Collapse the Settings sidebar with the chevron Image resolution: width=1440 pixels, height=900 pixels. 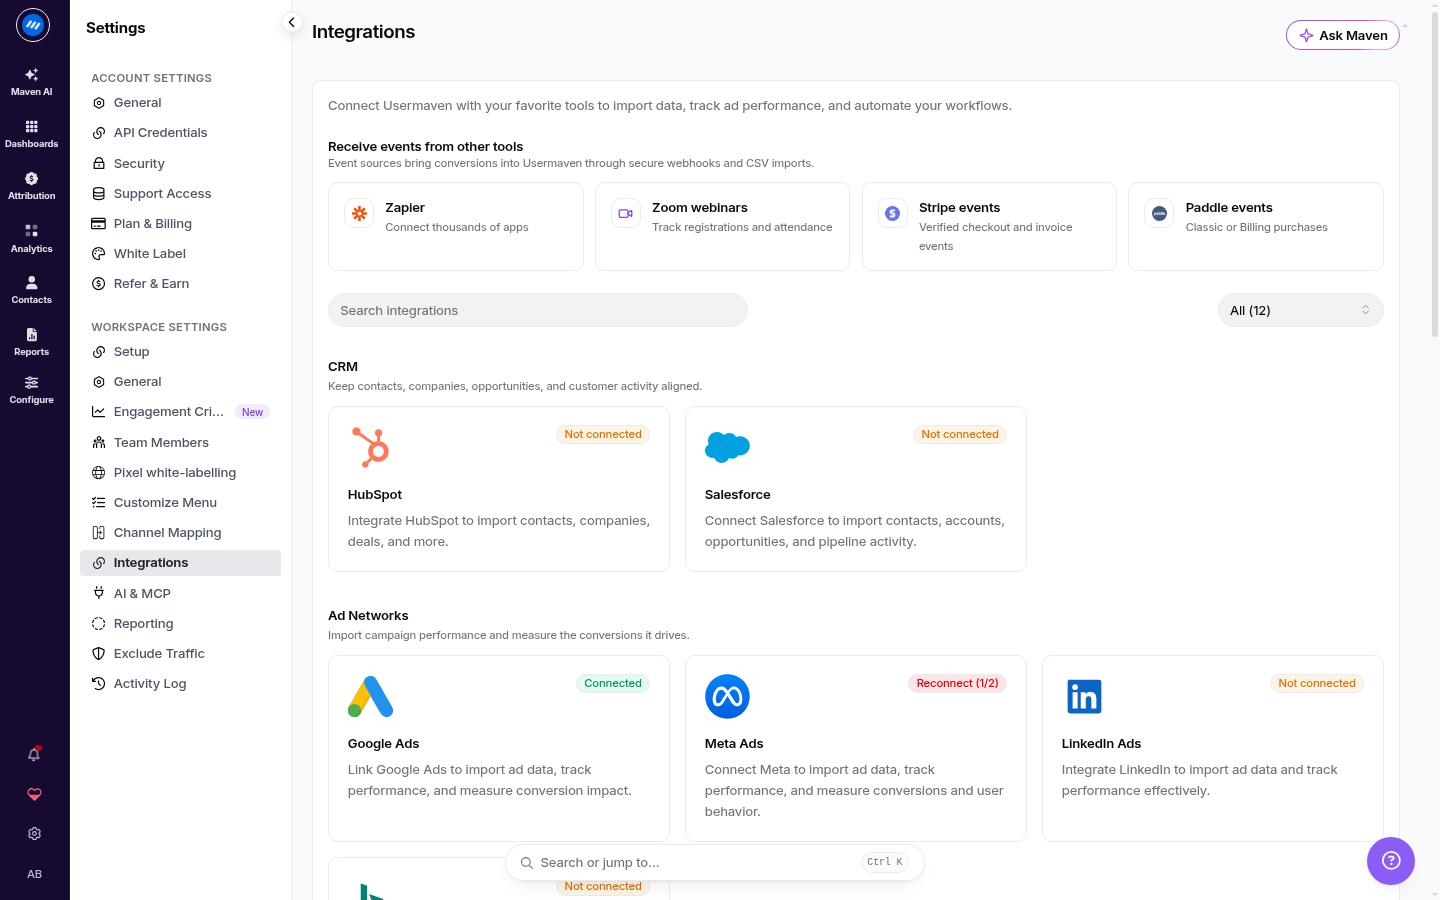(x=291, y=22)
